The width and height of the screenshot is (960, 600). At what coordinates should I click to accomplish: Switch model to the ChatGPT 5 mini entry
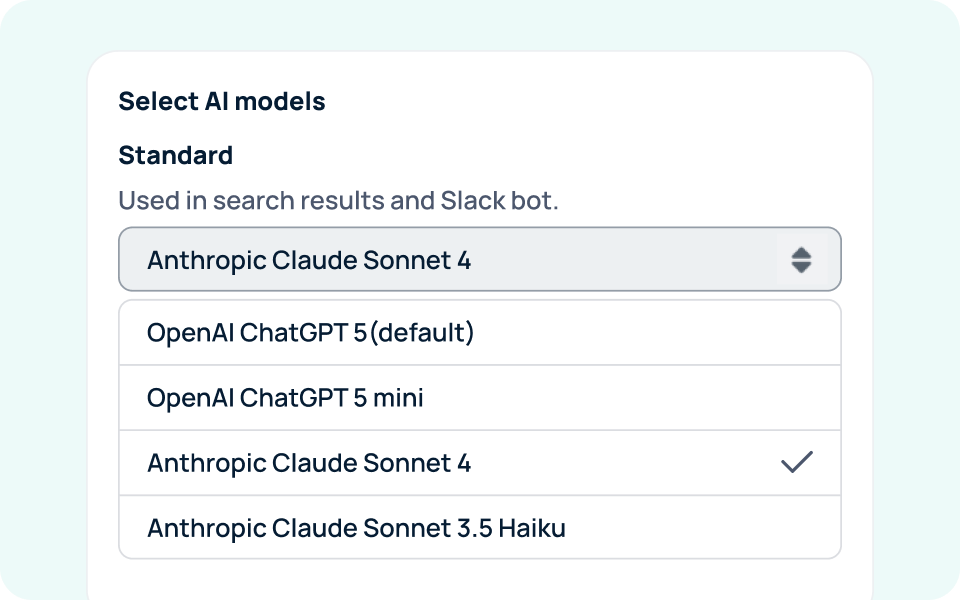(x=285, y=397)
